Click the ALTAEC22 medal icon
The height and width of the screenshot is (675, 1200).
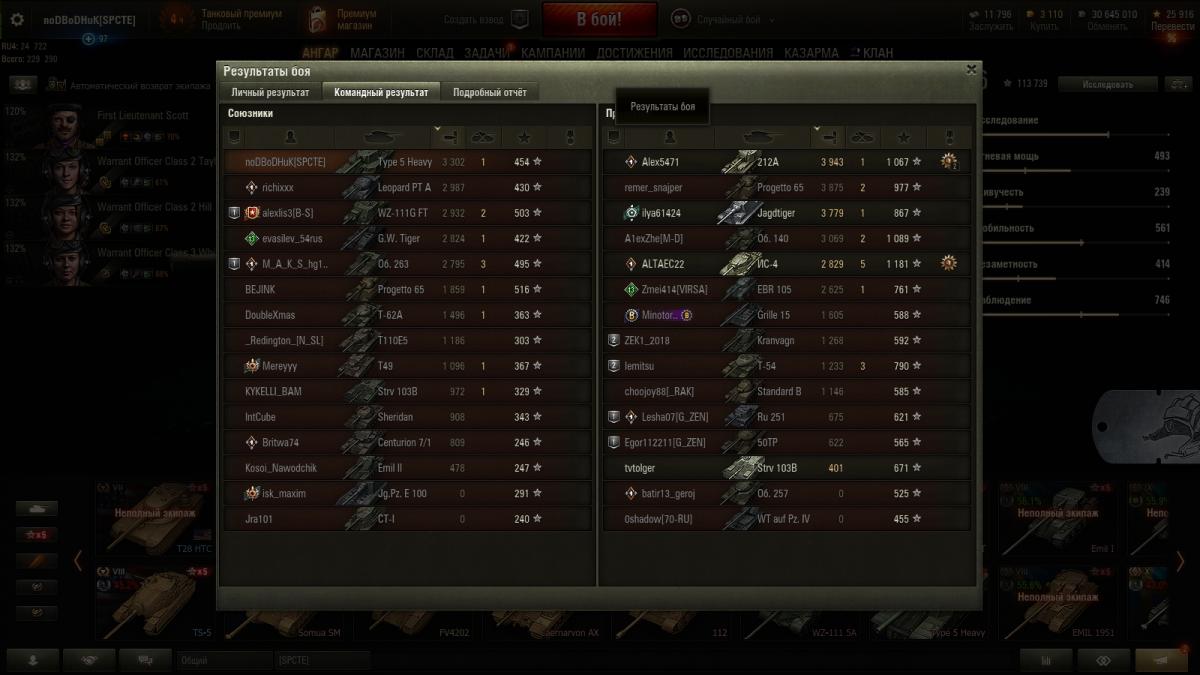pyautogui.click(x=949, y=263)
